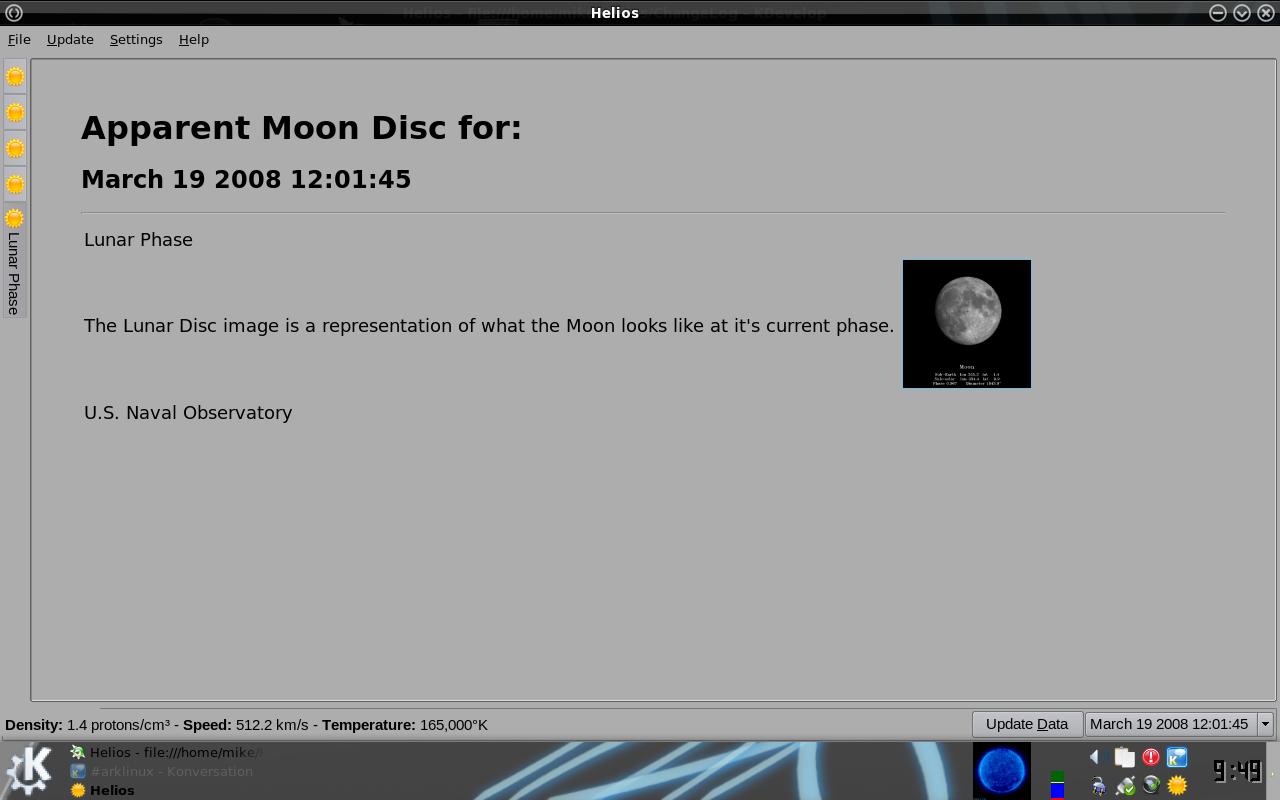1280x800 pixels.
Task: Open the Konversation tray icon
Action: (1177, 757)
